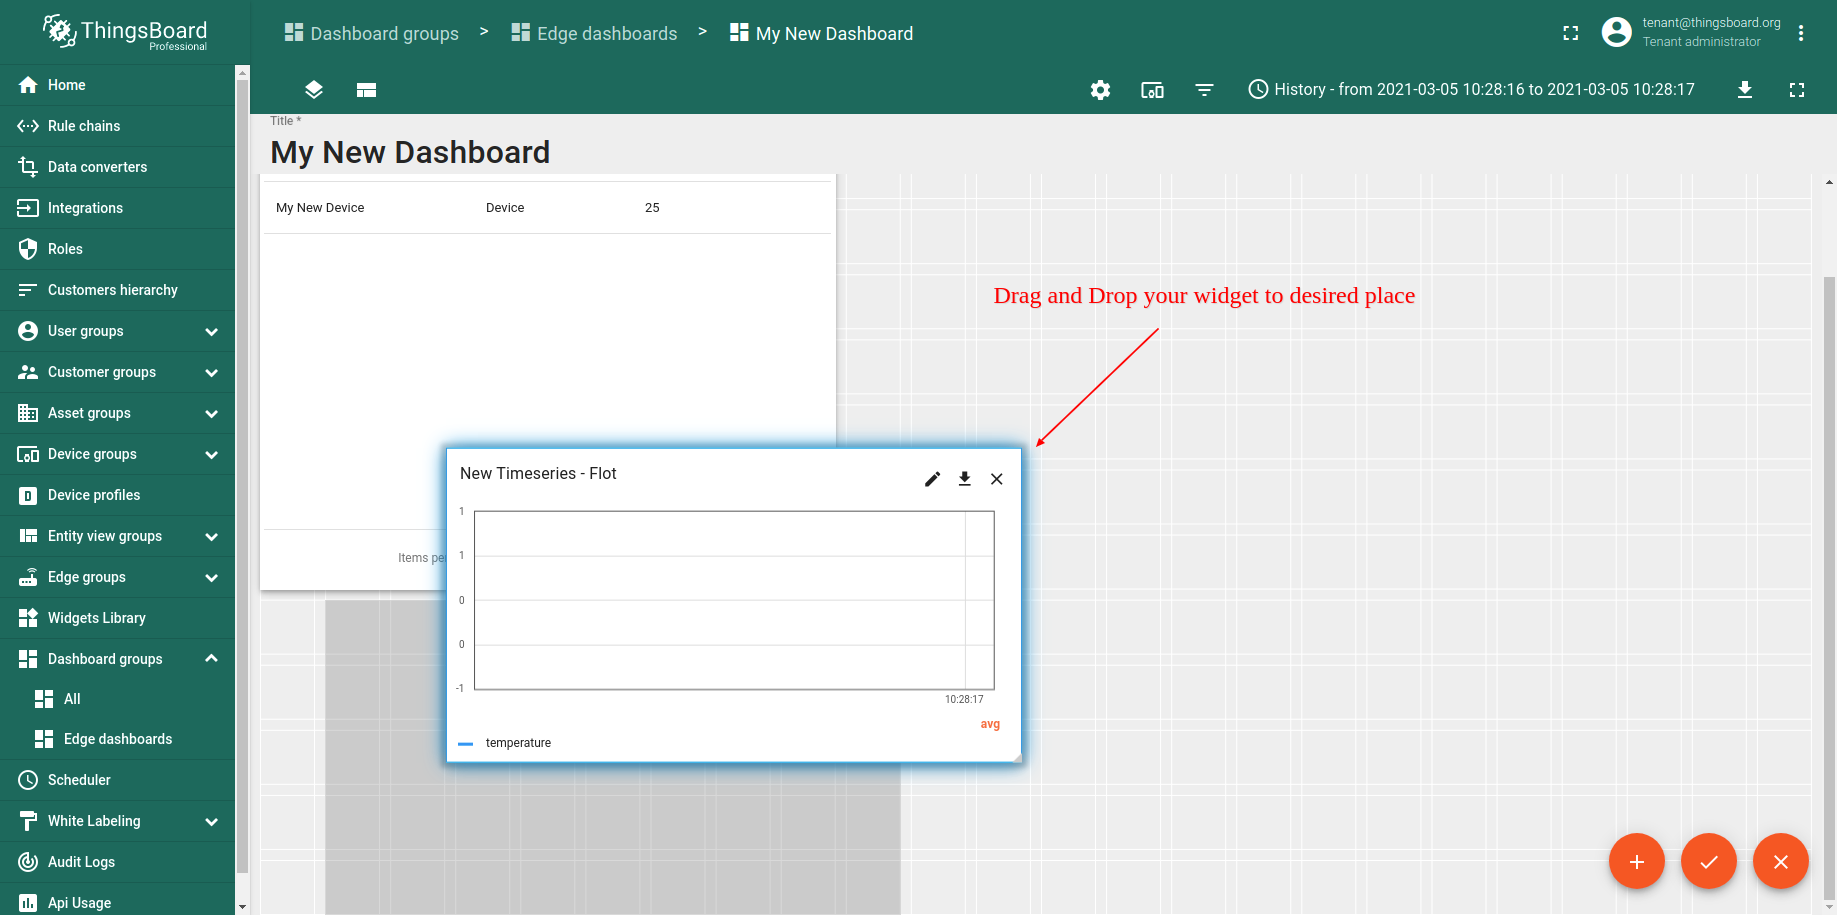
Task: Go to Edge dashboards breadcrumb
Action: [594, 34]
